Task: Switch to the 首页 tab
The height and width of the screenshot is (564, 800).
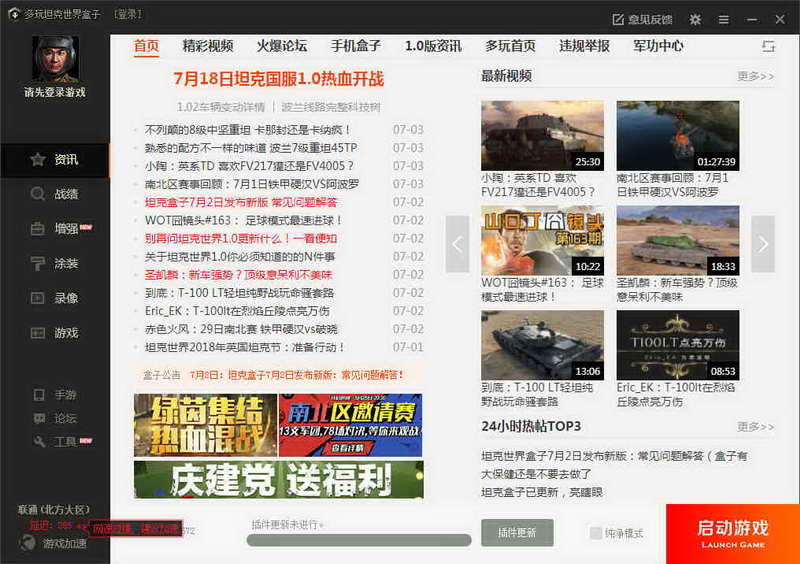Action: (x=146, y=46)
